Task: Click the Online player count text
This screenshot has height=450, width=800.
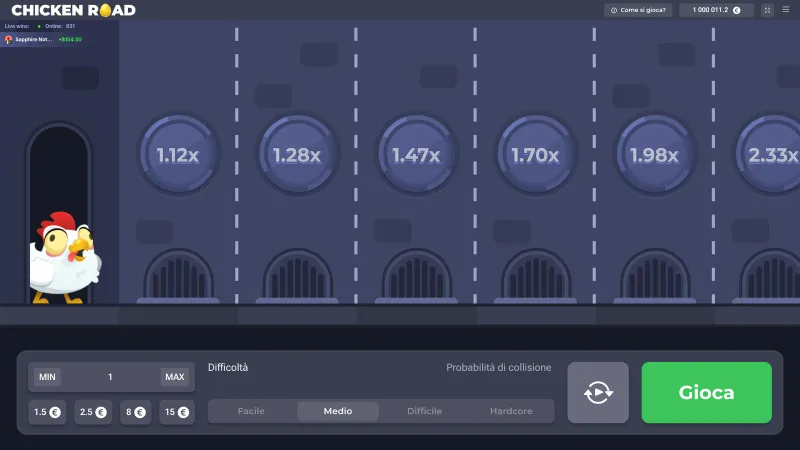Action: [x=60, y=26]
